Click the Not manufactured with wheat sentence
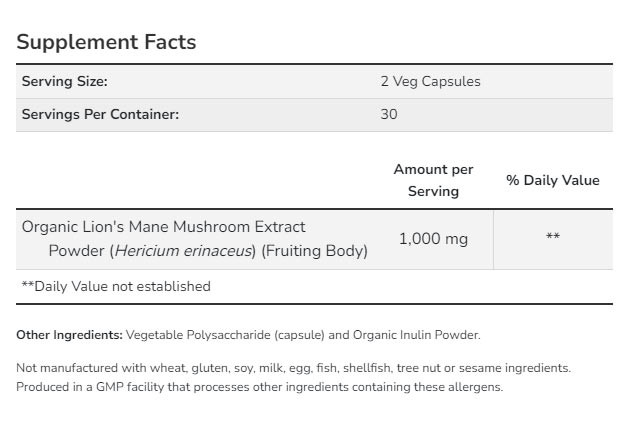This screenshot has width=629, height=434. pyautogui.click(x=150, y=368)
